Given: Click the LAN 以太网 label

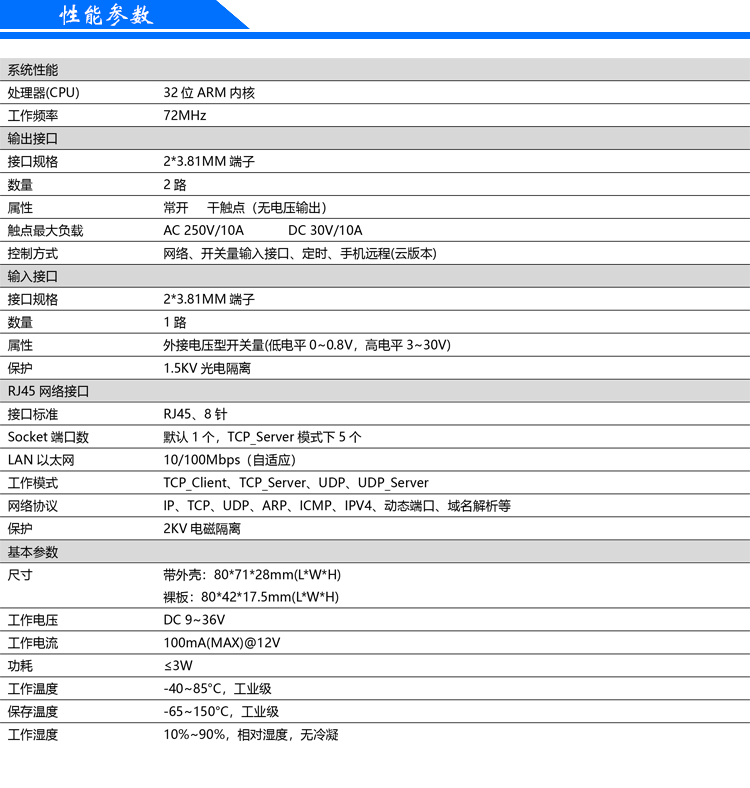Looking at the screenshot, I should (41, 460).
